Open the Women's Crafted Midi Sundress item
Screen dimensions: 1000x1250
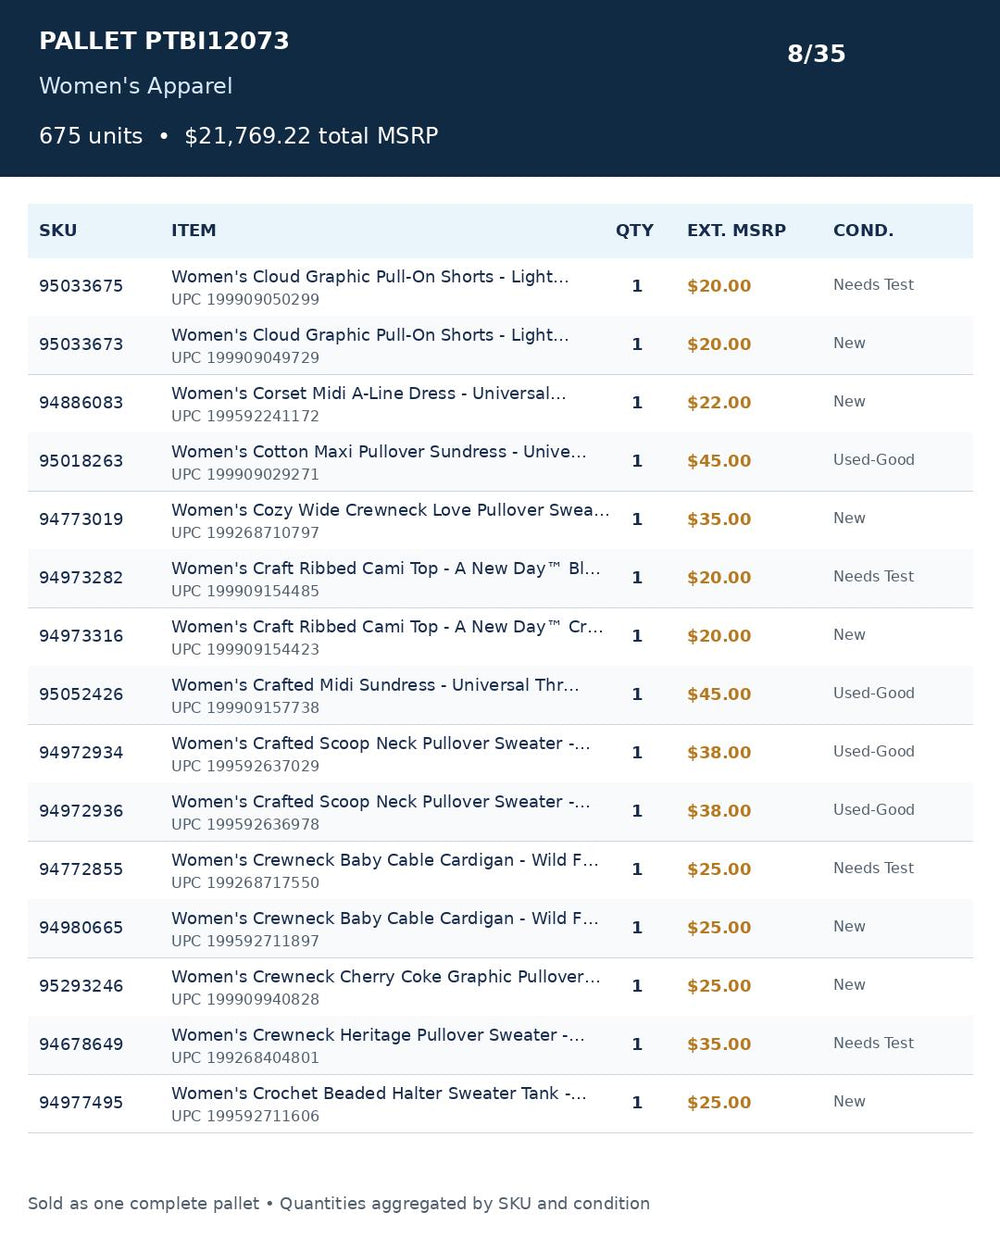pyautogui.click(x=375, y=685)
